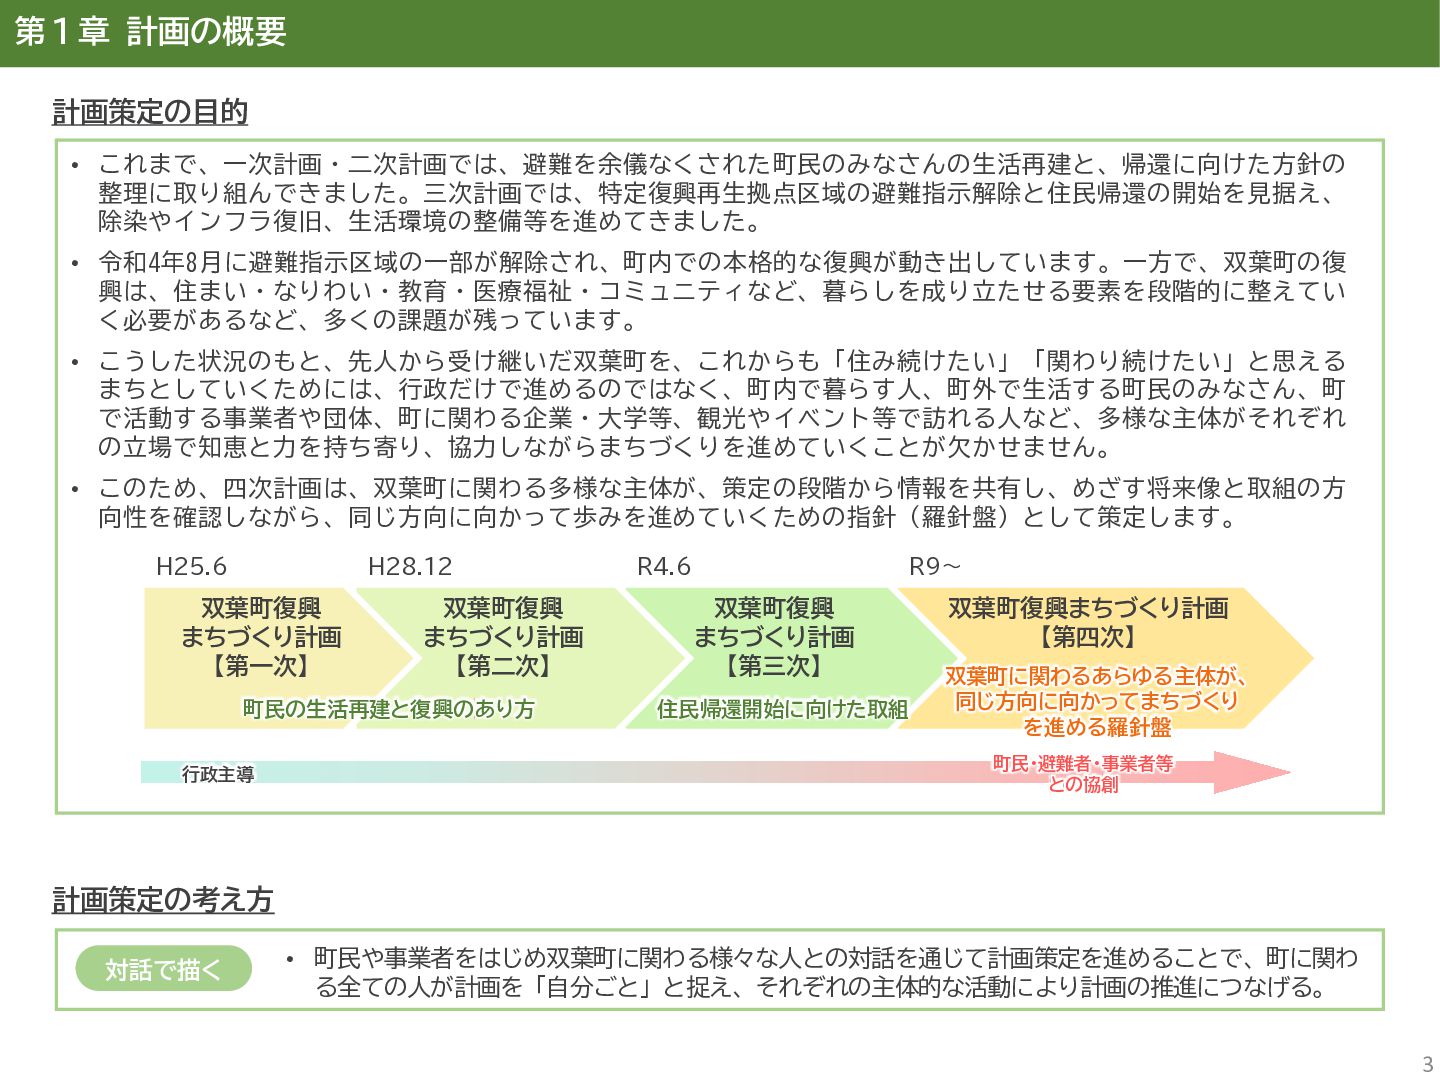
Task: Click the green '対話で描く' pill label
Action: click(x=164, y=968)
